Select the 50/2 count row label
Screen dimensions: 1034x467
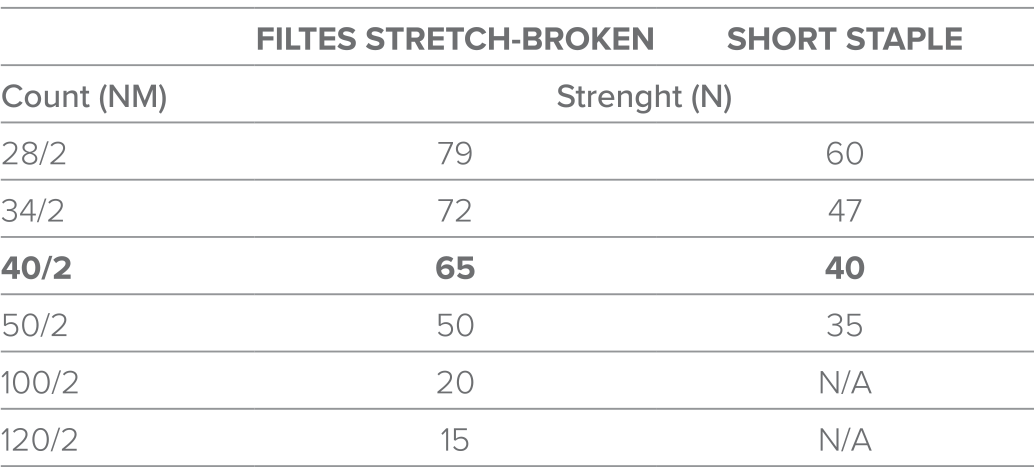click(34, 326)
